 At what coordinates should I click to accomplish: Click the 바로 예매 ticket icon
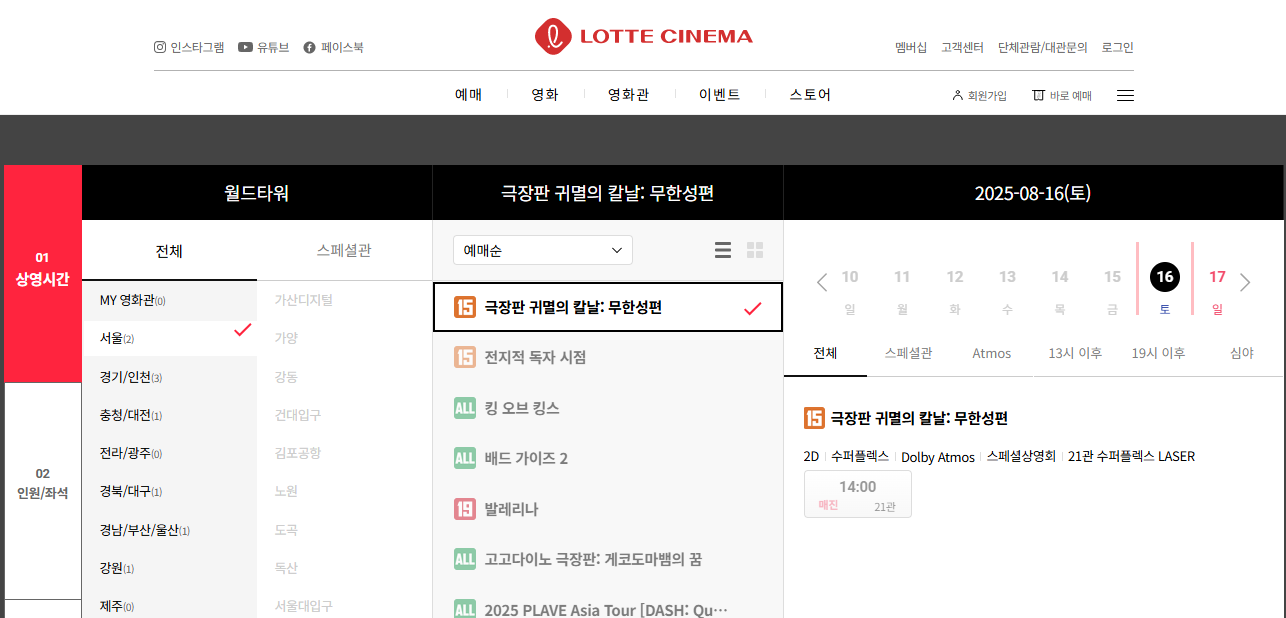coord(1038,95)
